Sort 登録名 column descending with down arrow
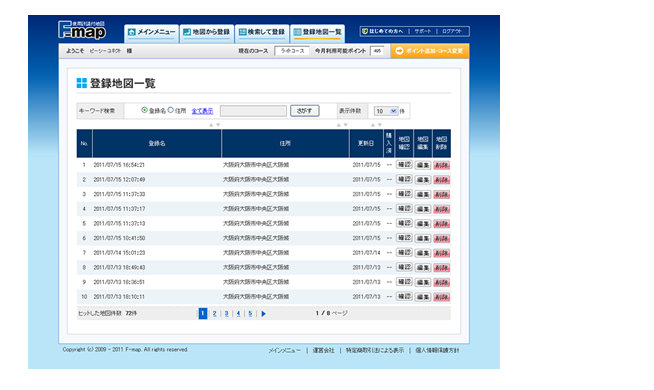The image size is (654, 390). click(218, 125)
